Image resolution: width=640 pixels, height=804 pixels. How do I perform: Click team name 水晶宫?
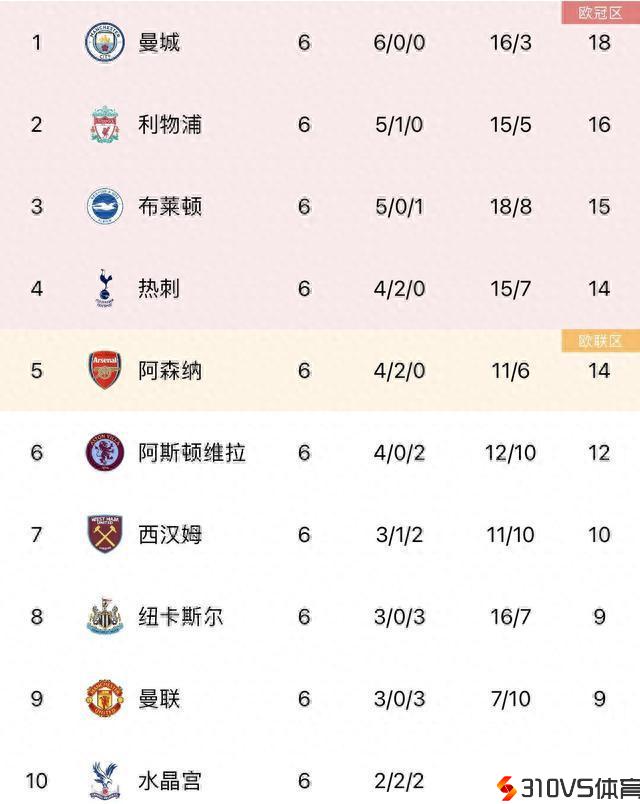(170, 781)
